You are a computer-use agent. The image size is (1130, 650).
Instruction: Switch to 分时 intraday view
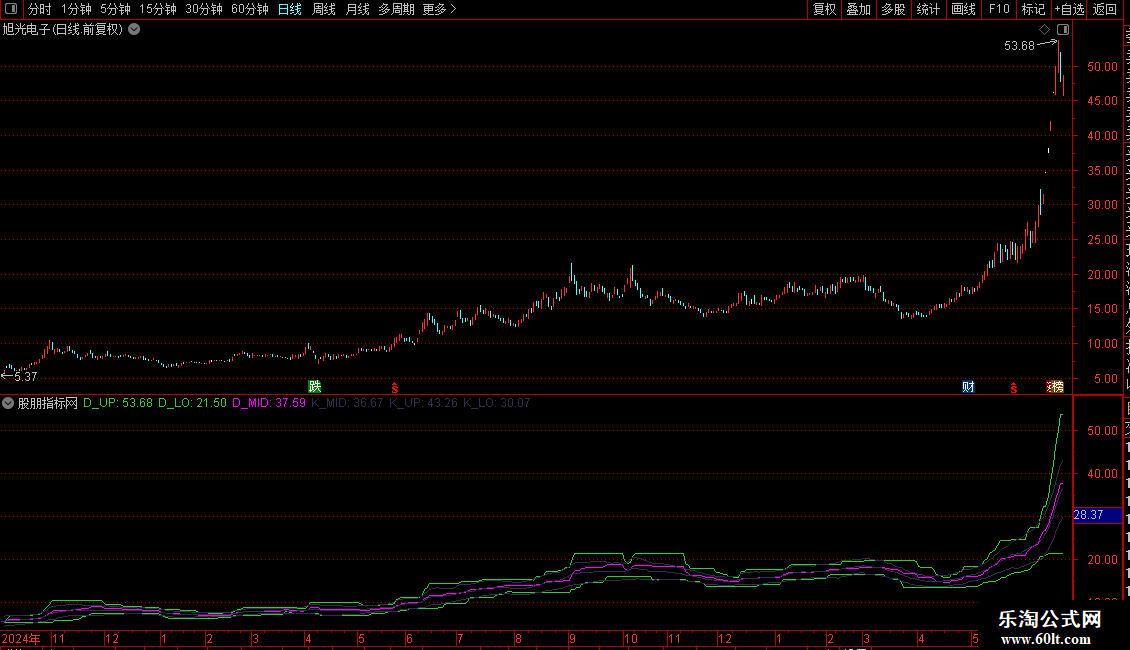pyautogui.click(x=40, y=9)
